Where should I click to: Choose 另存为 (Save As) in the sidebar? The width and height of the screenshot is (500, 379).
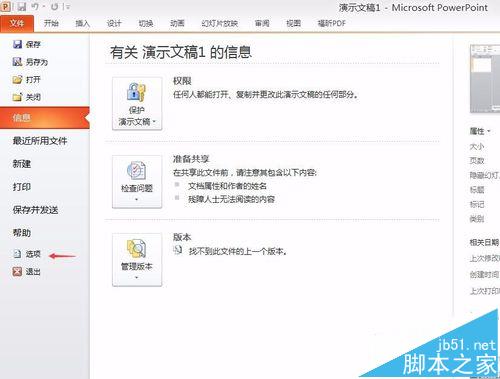pyautogui.click(x=30, y=62)
